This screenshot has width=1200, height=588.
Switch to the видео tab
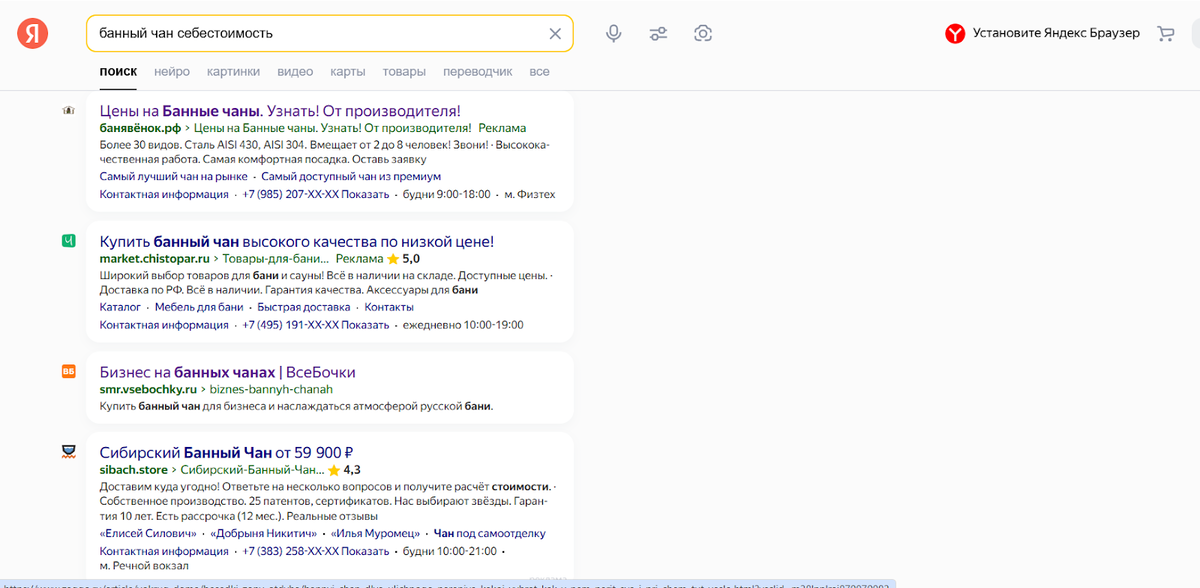[295, 72]
